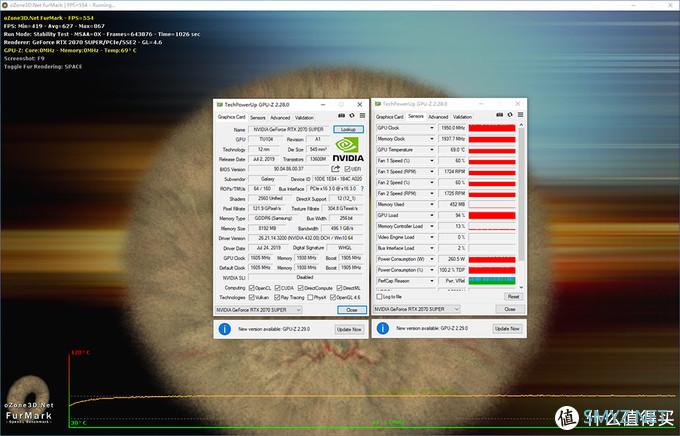Viewport: 680px width, 436px height.
Task: Click the GPU-Z app icon in Sensors window title bar
Action: pos(378,104)
